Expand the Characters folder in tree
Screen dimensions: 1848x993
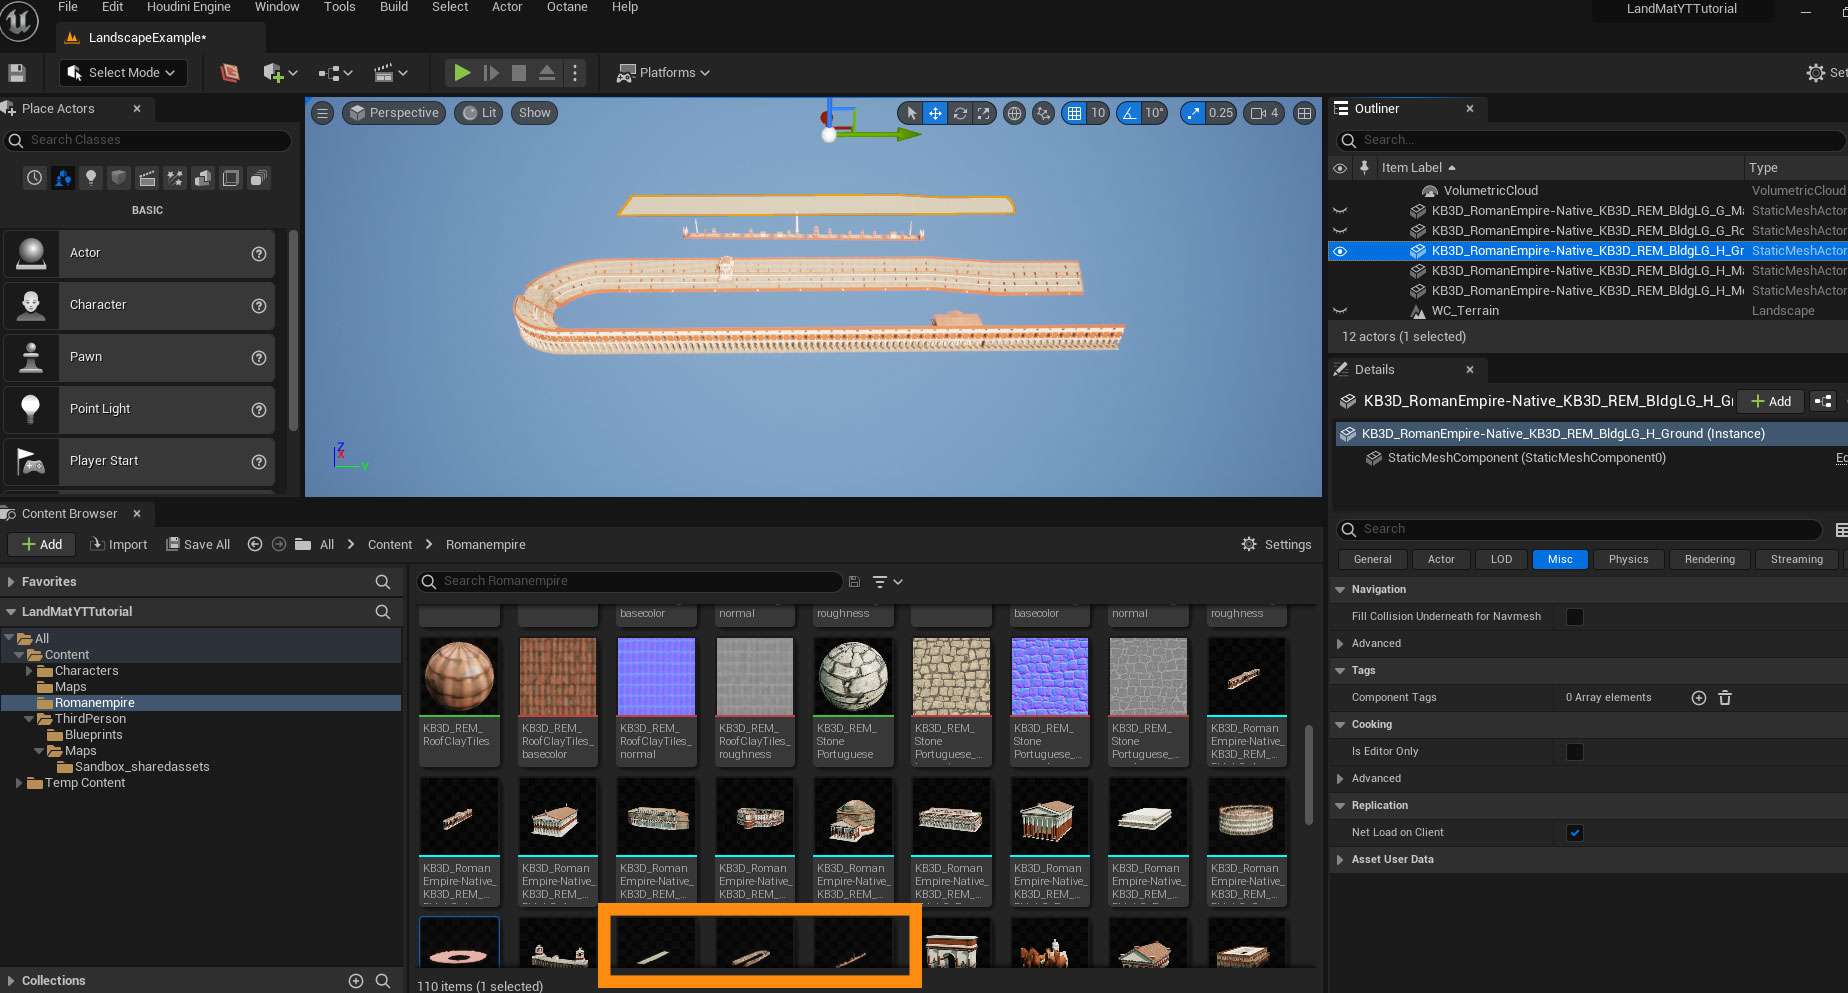(x=29, y=671)
